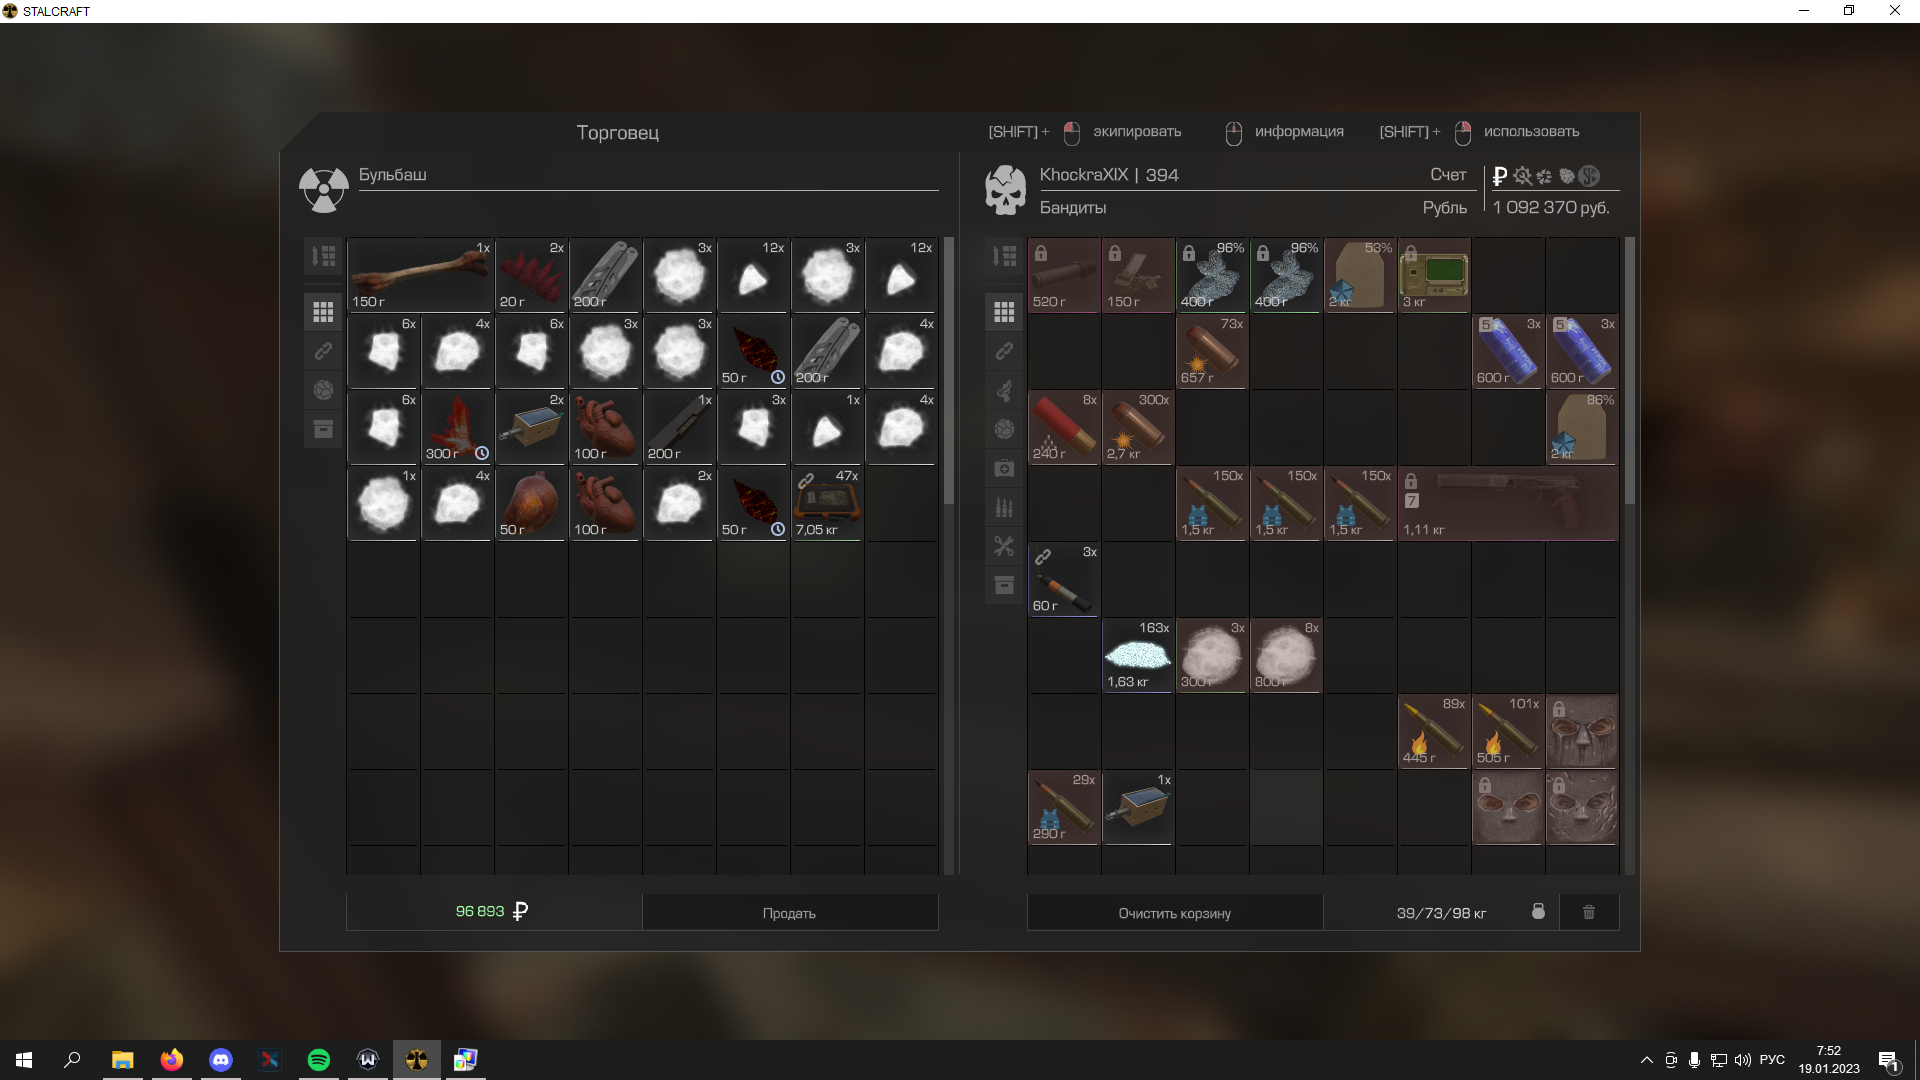
Task: Click the weight lock icon near 39/73/98 кг
Action: [x=1538, y=911]
